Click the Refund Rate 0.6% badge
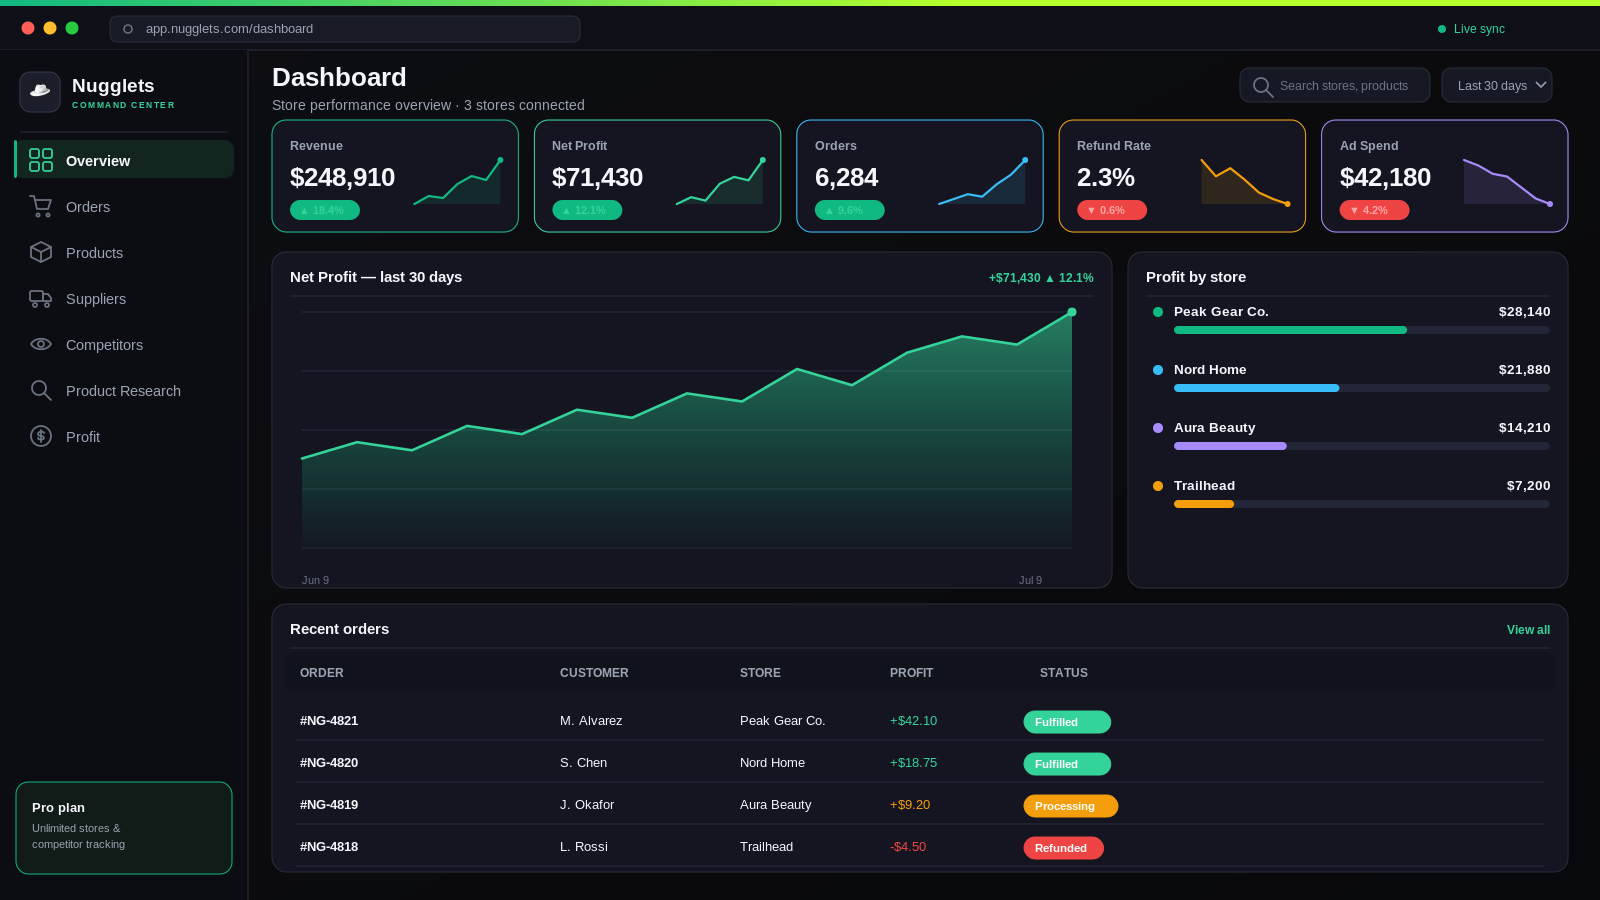The width and height of the screenshot is (1600, 900). [1112, 210]
